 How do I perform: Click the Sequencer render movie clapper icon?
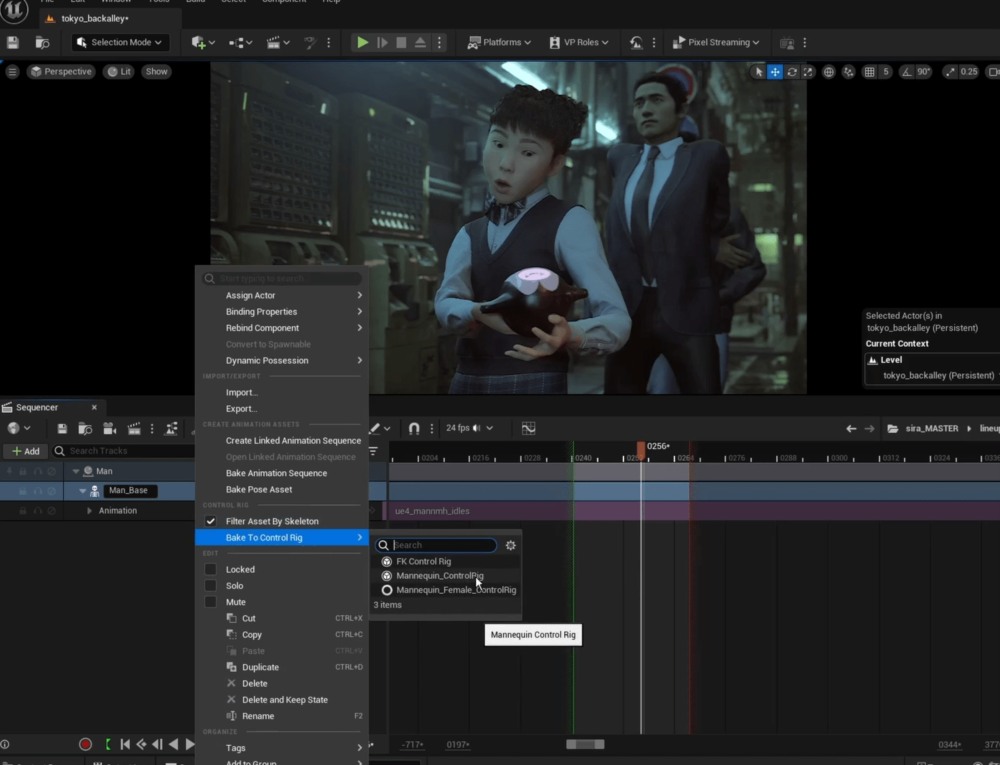coord(134,428)
